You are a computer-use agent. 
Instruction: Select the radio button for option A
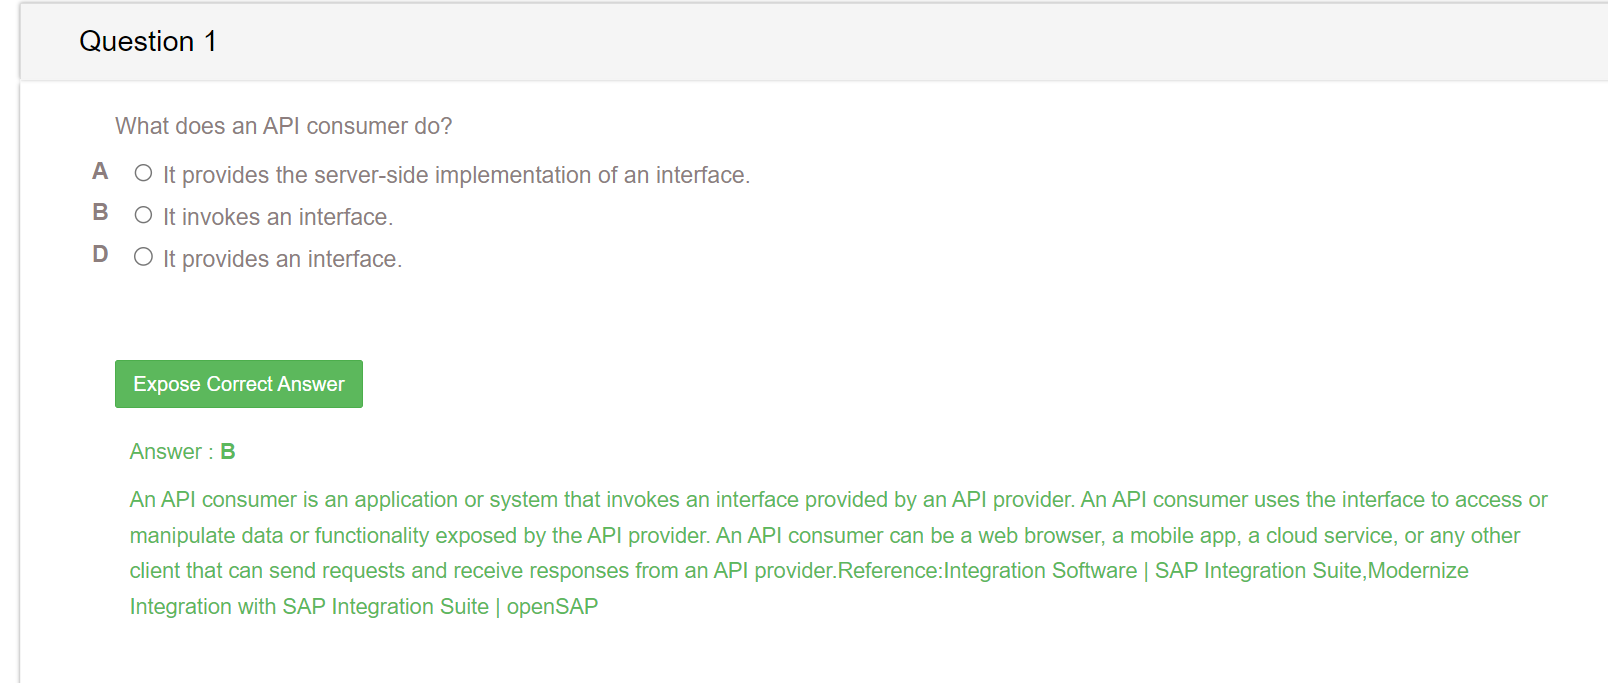143,173
